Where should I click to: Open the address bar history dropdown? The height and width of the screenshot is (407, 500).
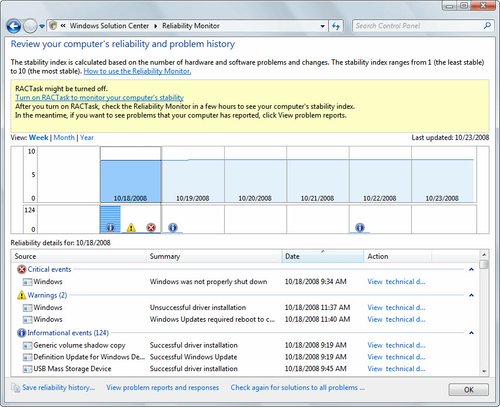(x=322, y=26)
